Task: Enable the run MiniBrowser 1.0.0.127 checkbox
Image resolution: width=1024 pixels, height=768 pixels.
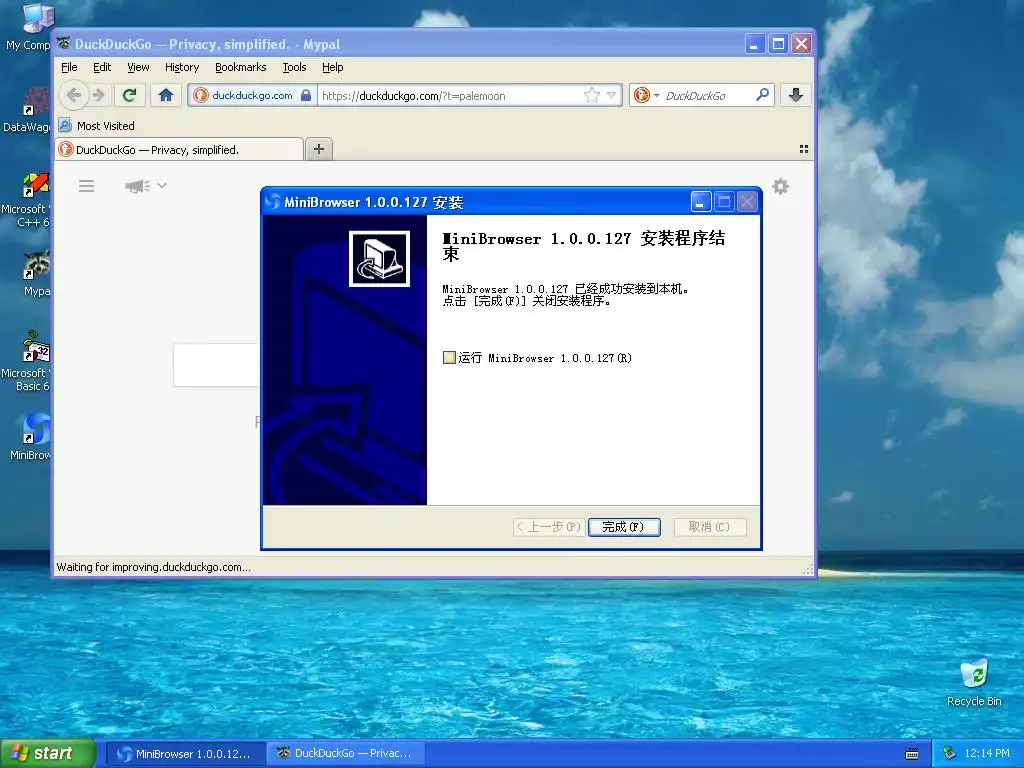Action: tap(449, 357)
